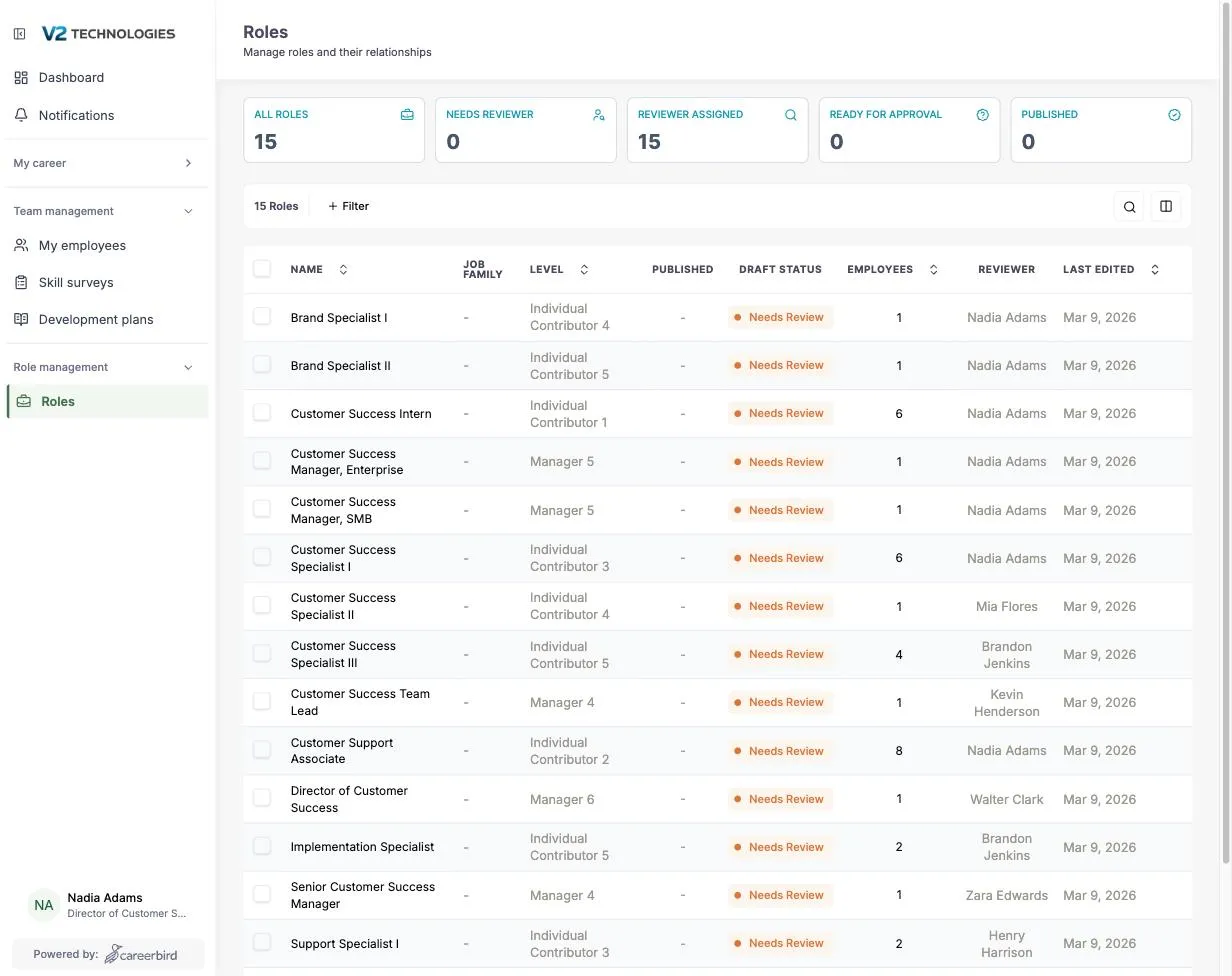The height and width of the screenshot is (976, 1232).
Task: Check Customer Success Manager, SMB checkbox
Action: (x=262, y=509)
